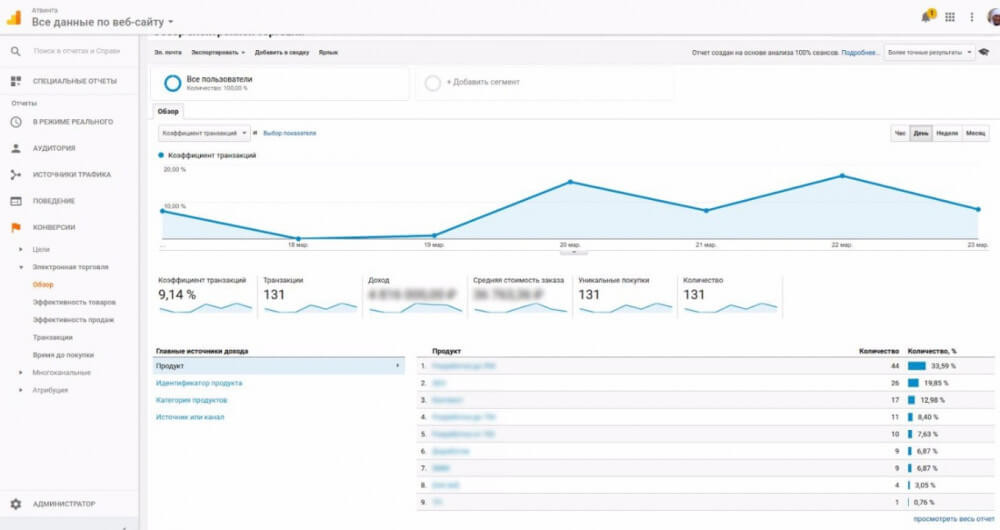Viewport: 1000px width, 530px height.
Task: Click the Выбор показателя link
Action: point(290,133)
